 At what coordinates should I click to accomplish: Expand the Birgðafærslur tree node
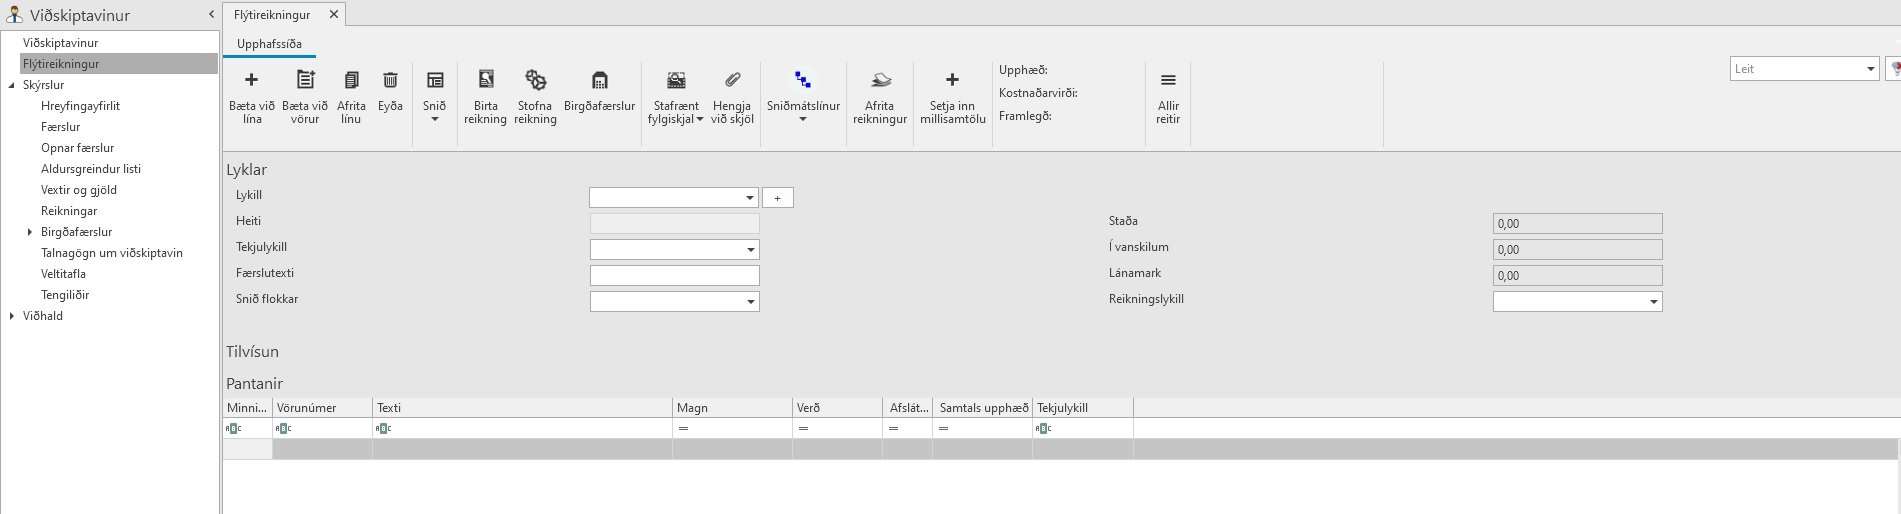30,232
